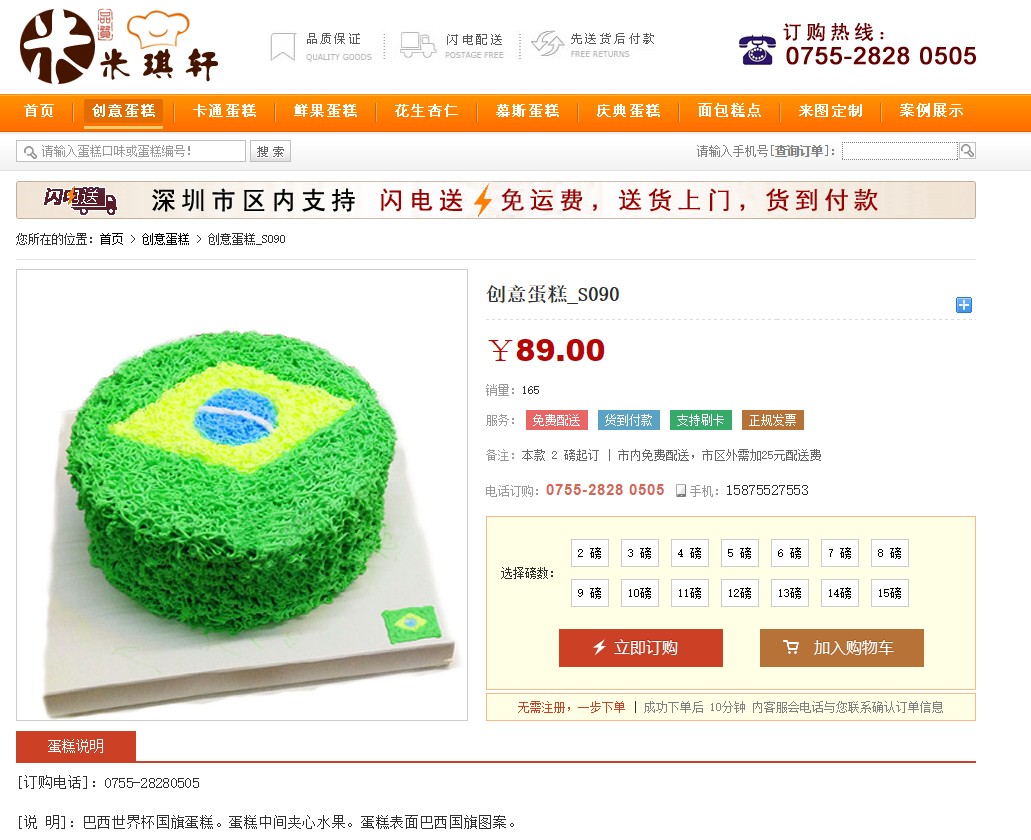The height and width of the screenshot is (840, 1031).
Task: Click the order query magnifier icon
Action: [x=967, y=151]
